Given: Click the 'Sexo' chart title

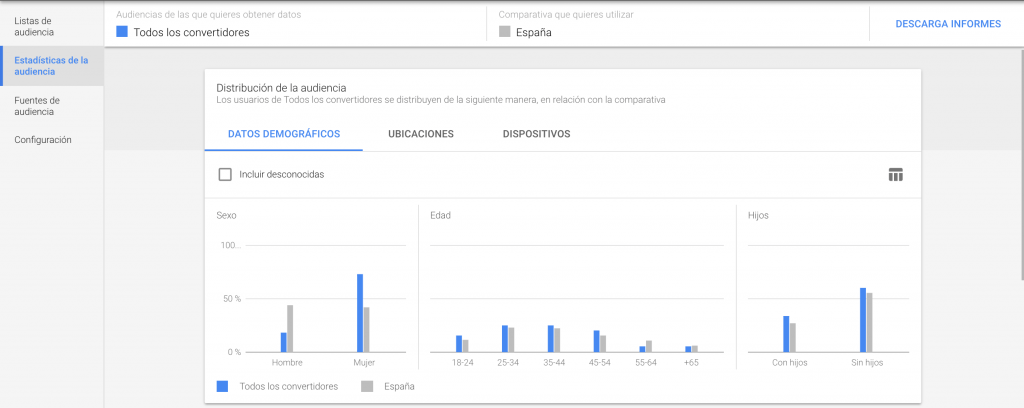Looking at the screenshot, I should point(226,215).
